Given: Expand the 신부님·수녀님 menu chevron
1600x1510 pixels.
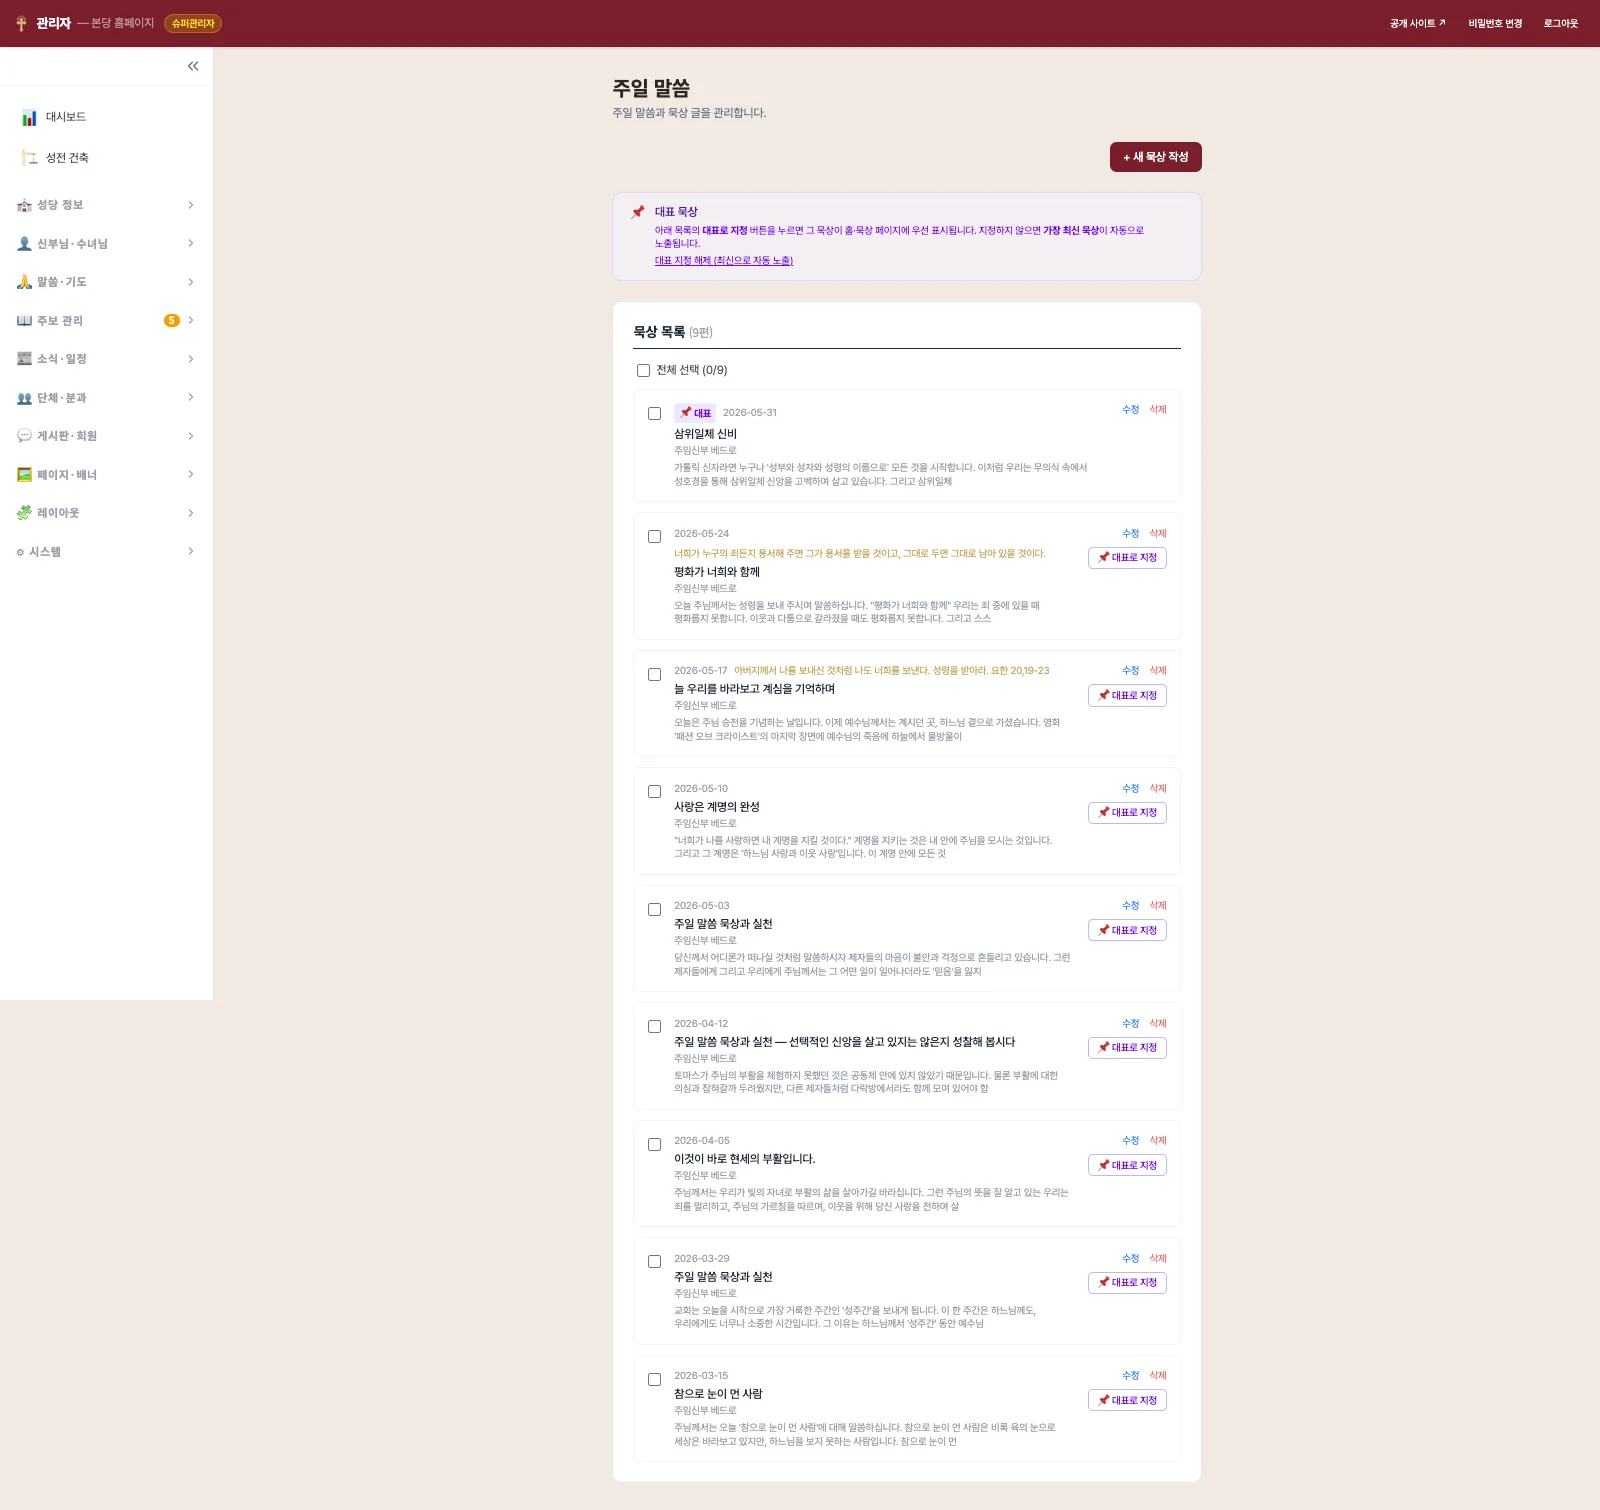Looking at the screenshot, I should click(x=191, y=244).
